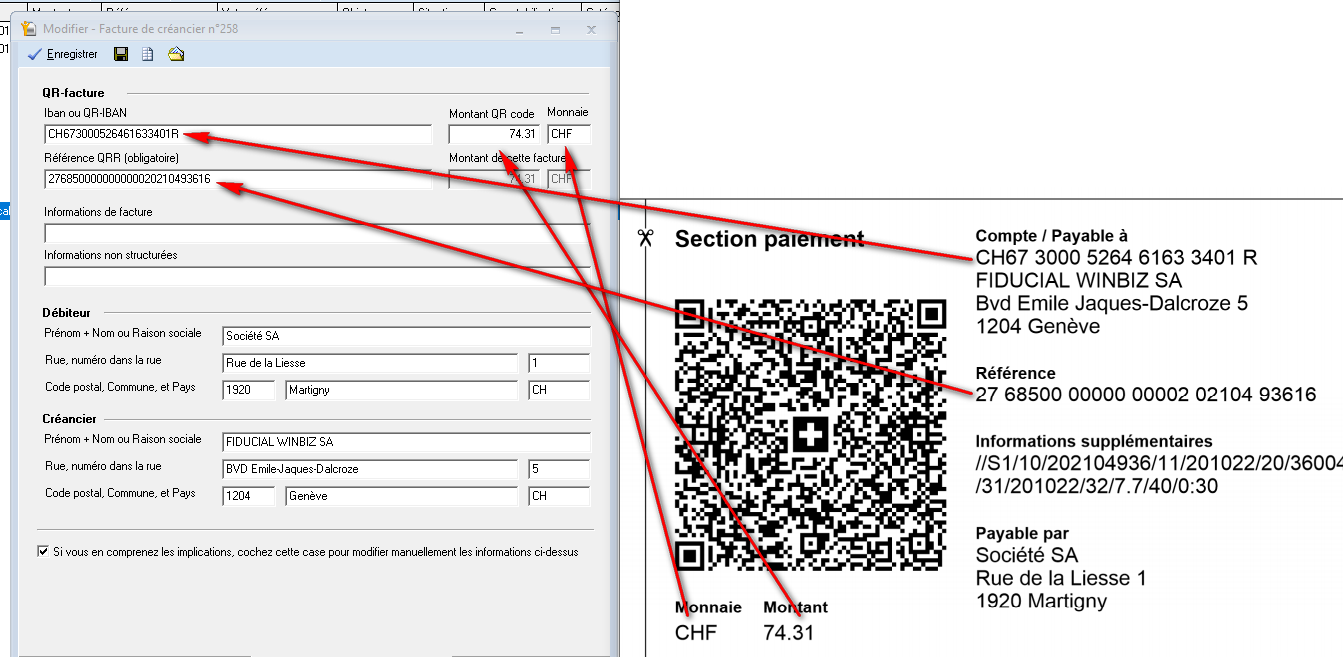Click the Informations de facture field
The width and height of the screenshot is (1343, 657).
point(317,233)
